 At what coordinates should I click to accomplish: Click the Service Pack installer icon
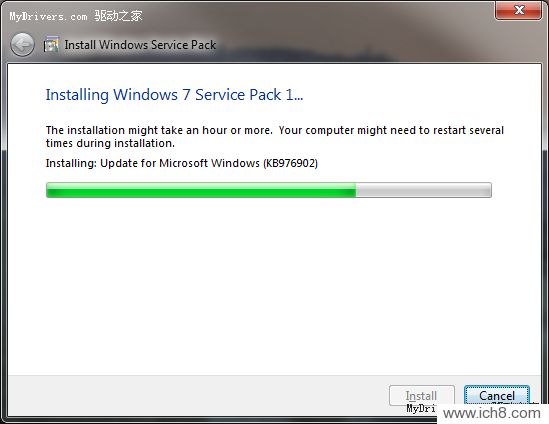[x=51, y=45]
